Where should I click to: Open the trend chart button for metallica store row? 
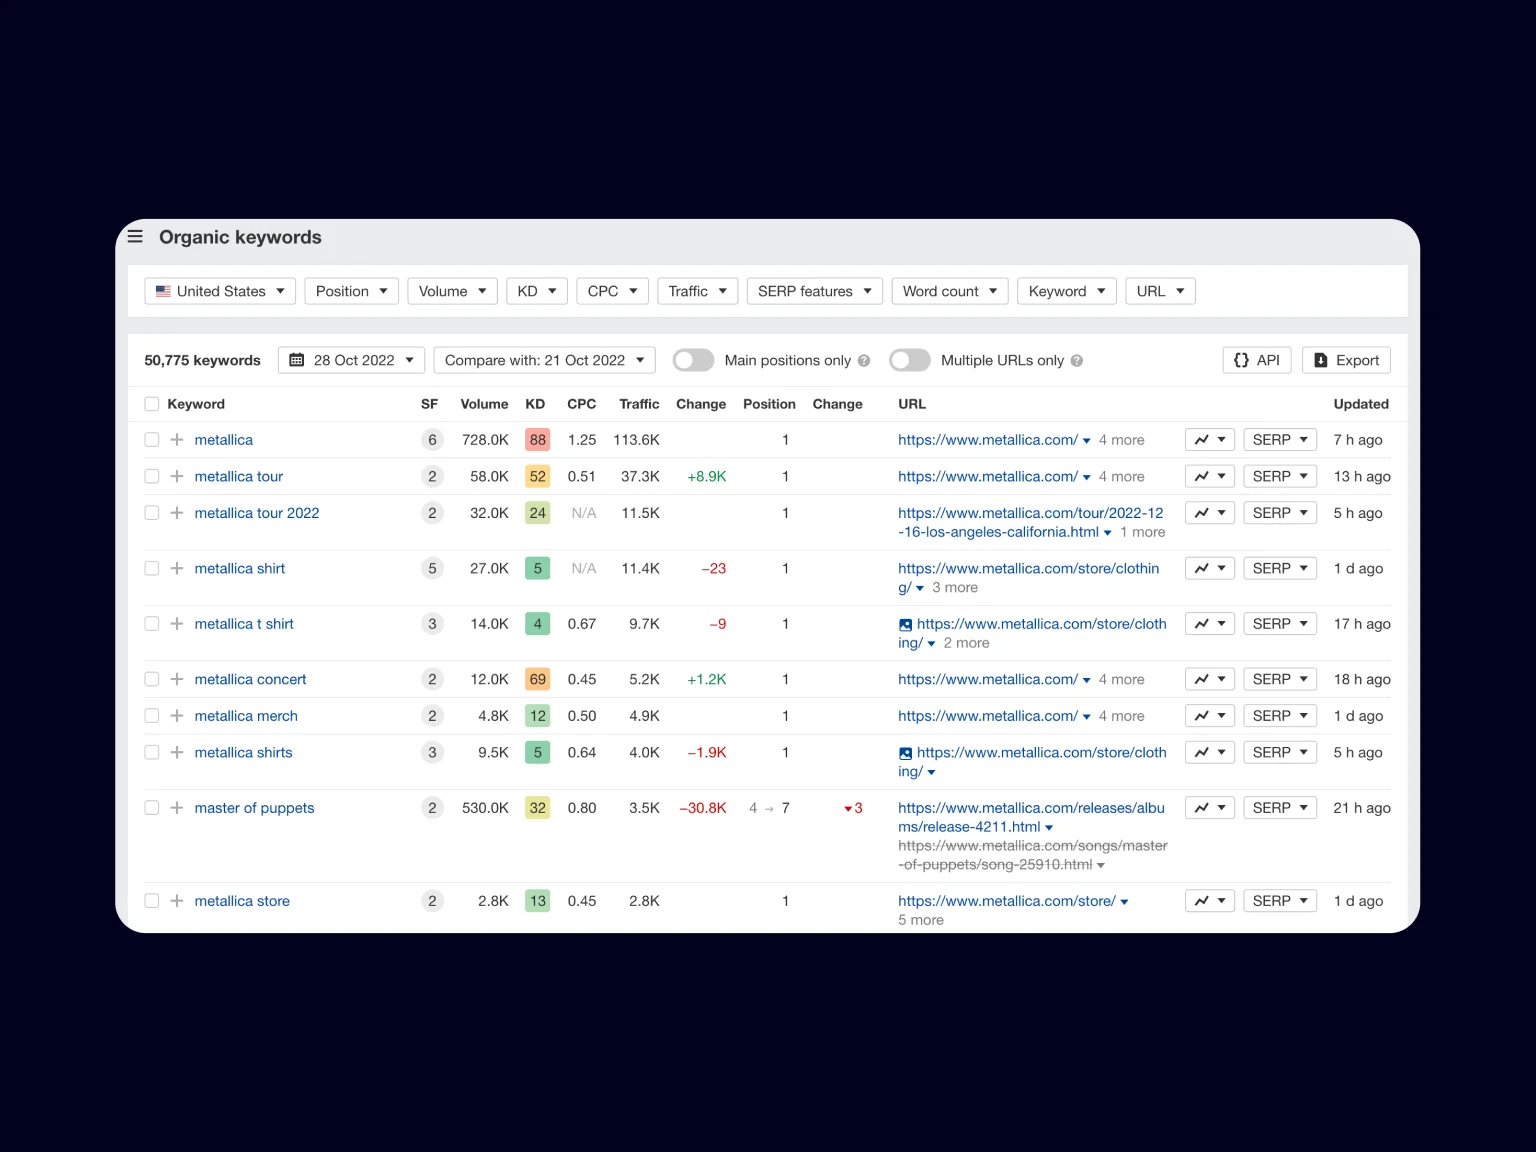tap(1210, 901)
